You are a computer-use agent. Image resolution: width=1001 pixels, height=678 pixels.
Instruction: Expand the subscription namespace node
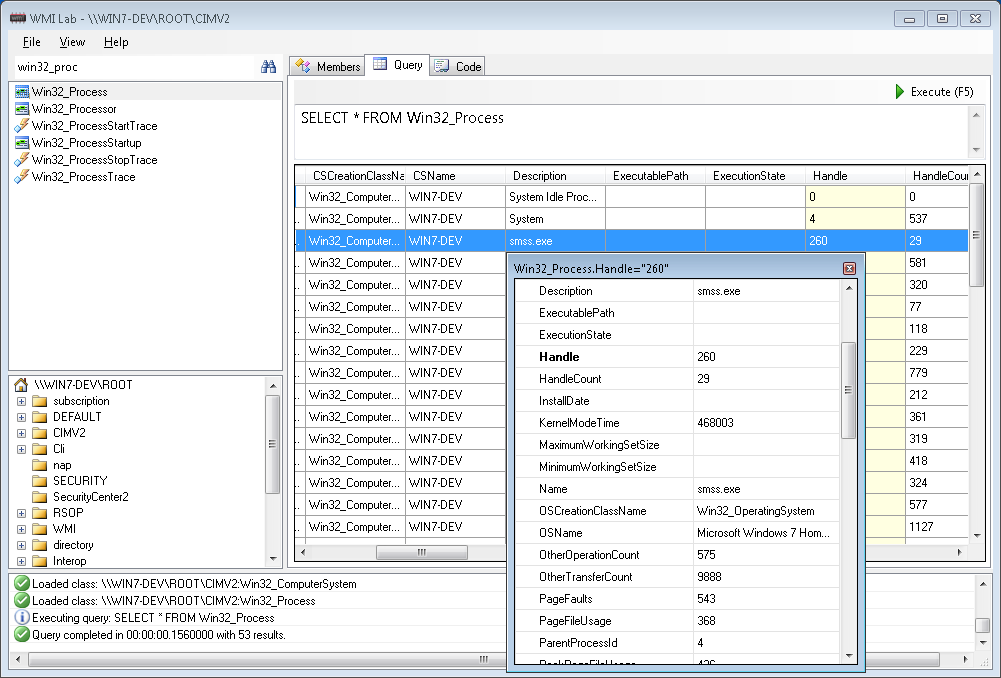point(21,402)
